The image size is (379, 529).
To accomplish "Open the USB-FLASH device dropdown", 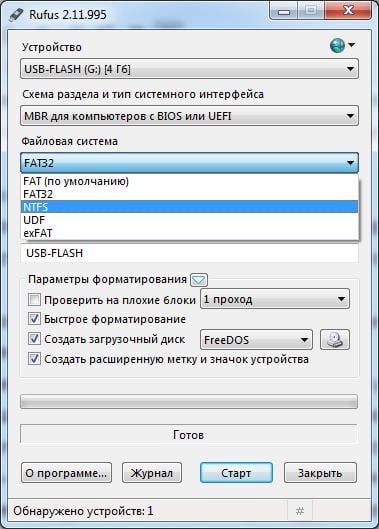I will 189,69.
